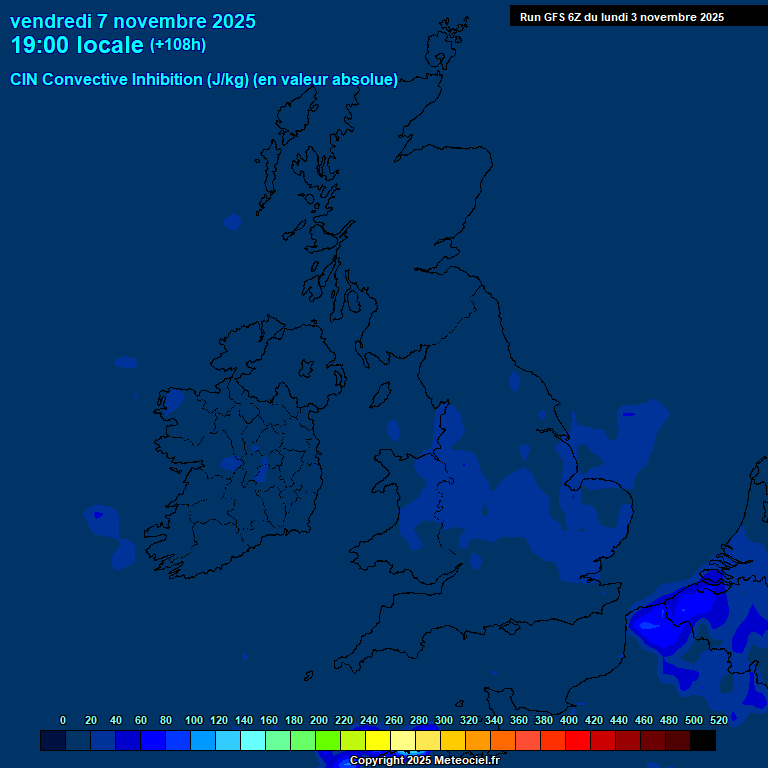Select the bright yellow swatch in the legend

(378, 741)
